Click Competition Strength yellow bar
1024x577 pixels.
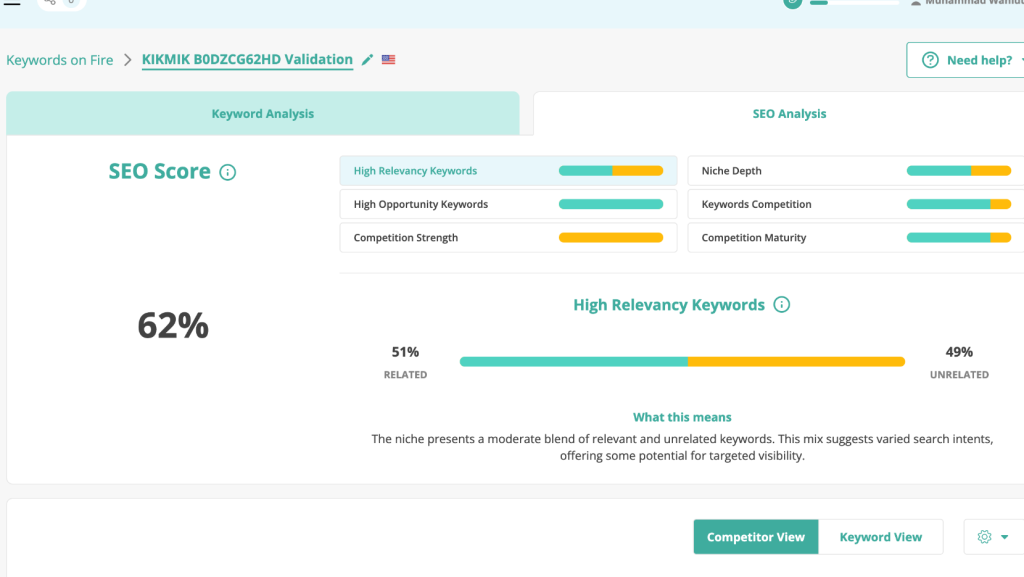coord(611,238)
